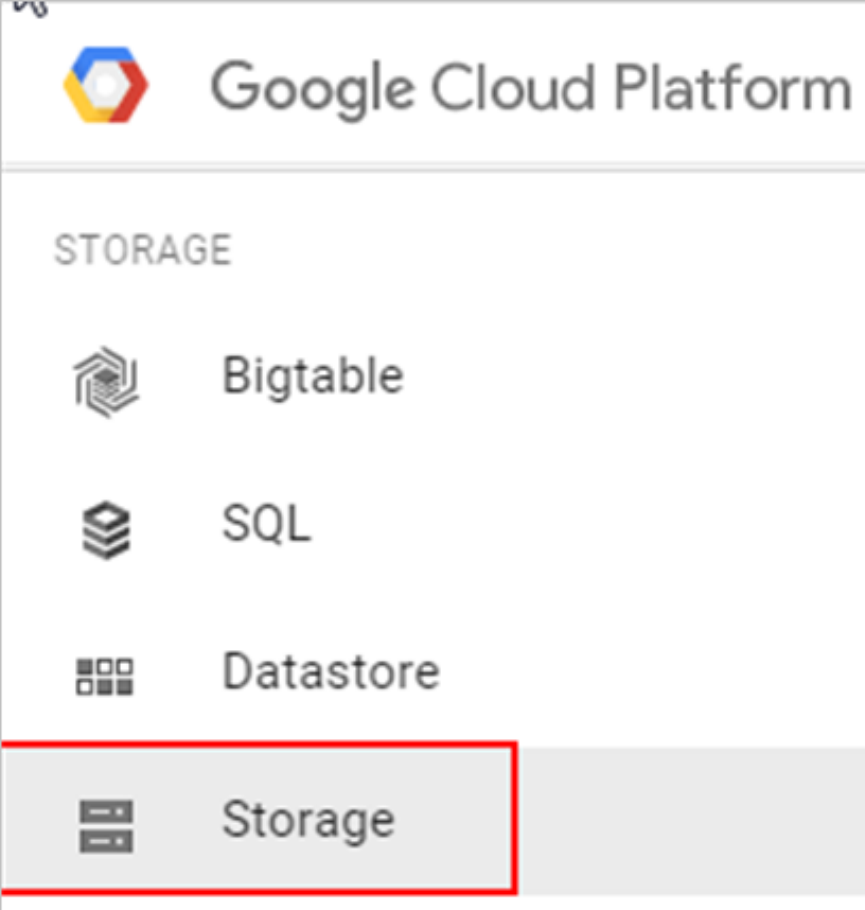
Task: Open the highlighted Storage menu label
Action: [308, 820]
